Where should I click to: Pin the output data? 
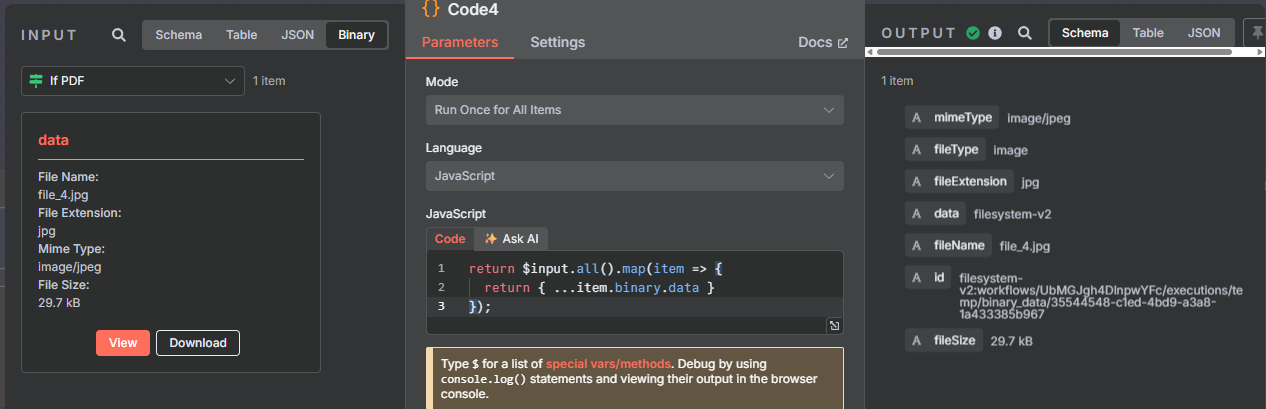click(1256, 33)
